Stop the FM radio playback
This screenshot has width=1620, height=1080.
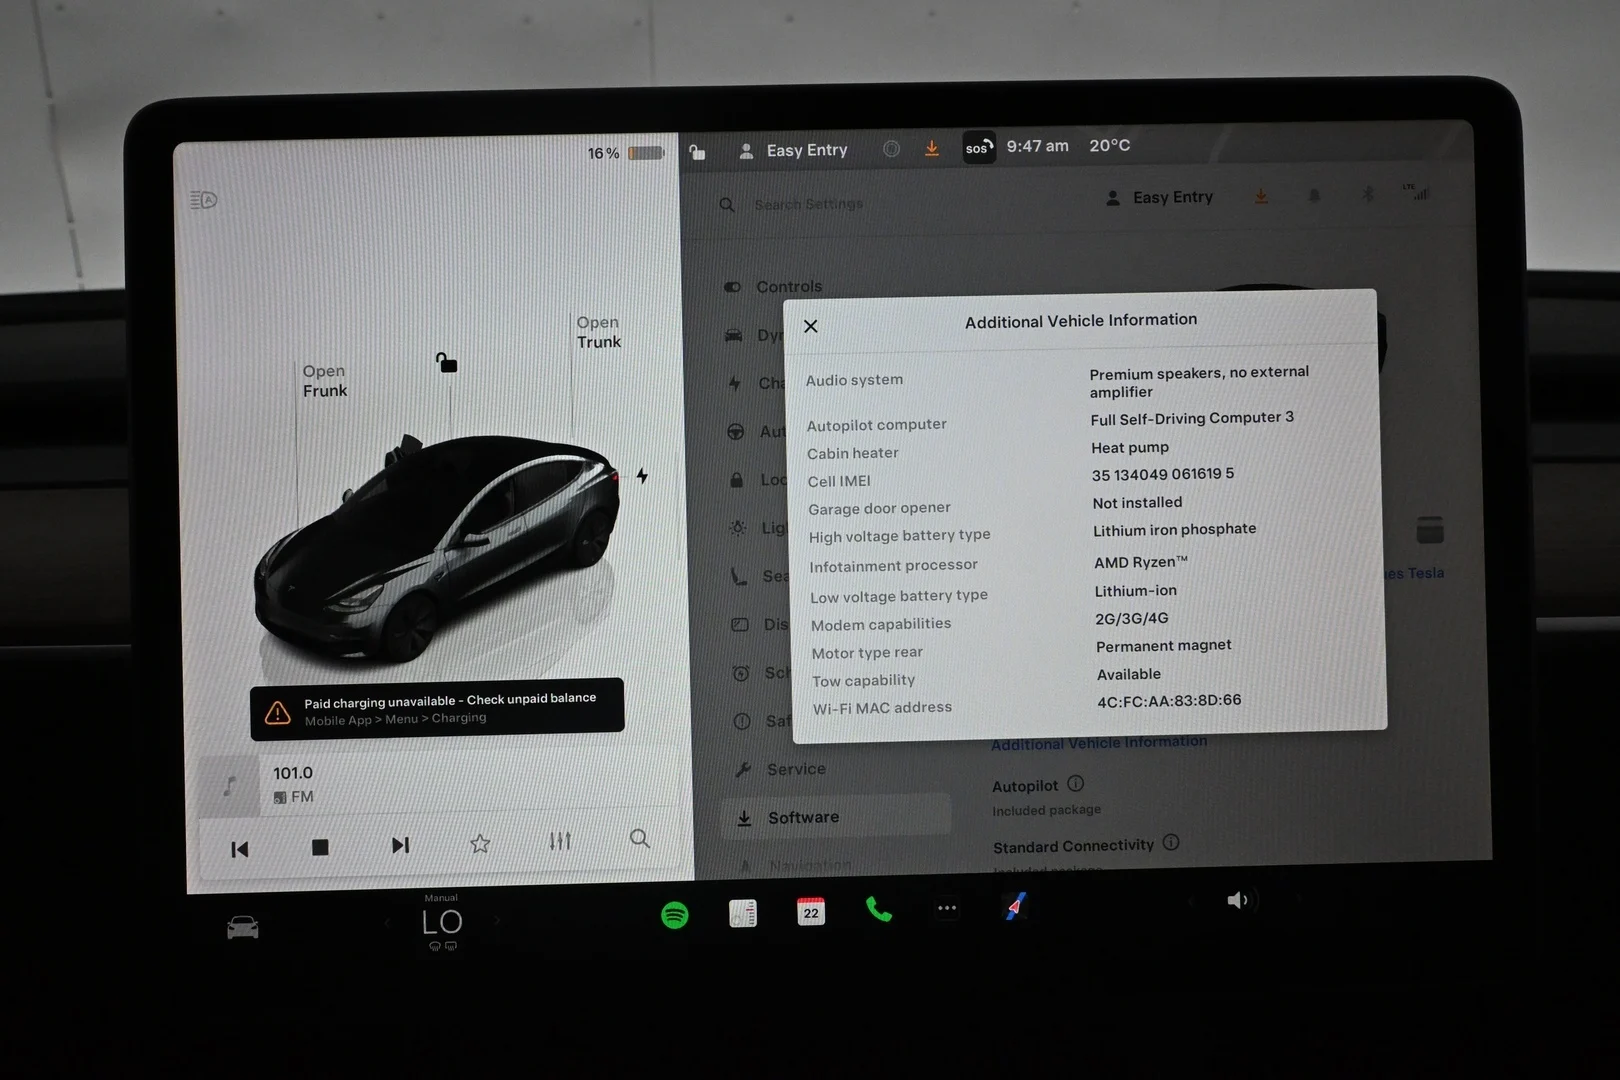[x=320, y=847]
